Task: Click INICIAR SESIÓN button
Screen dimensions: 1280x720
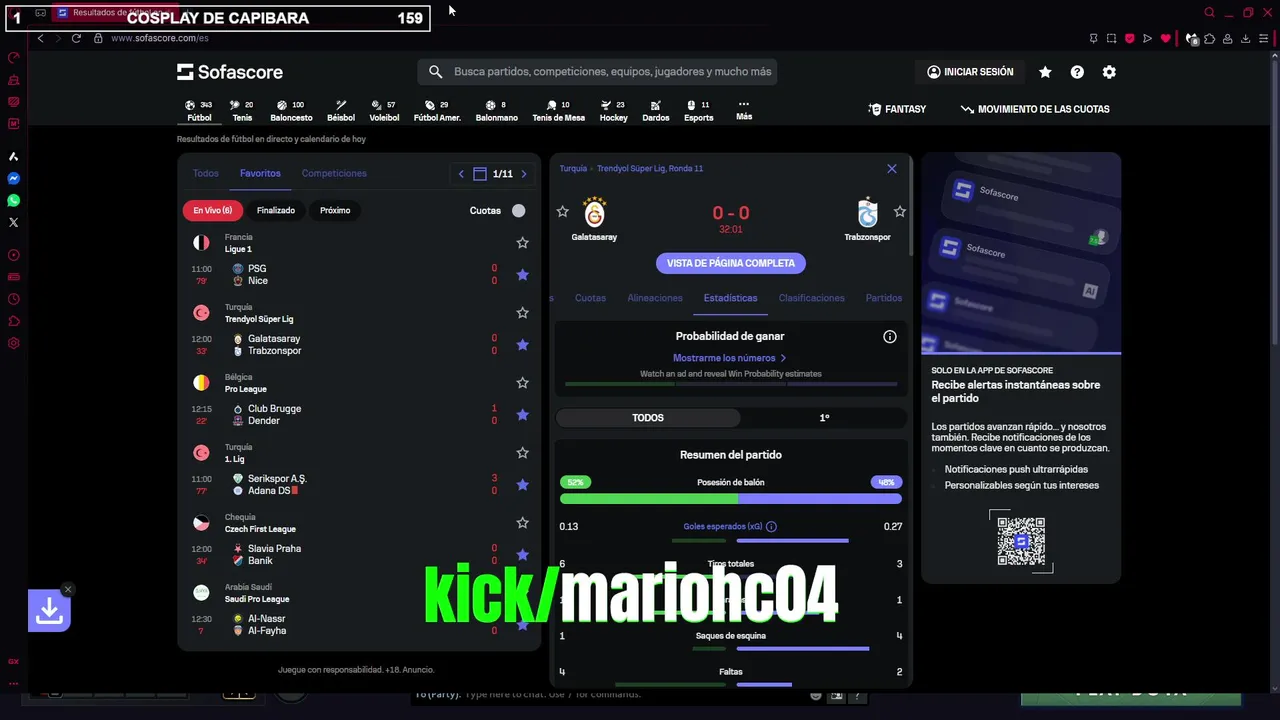Action: [970, 72]
